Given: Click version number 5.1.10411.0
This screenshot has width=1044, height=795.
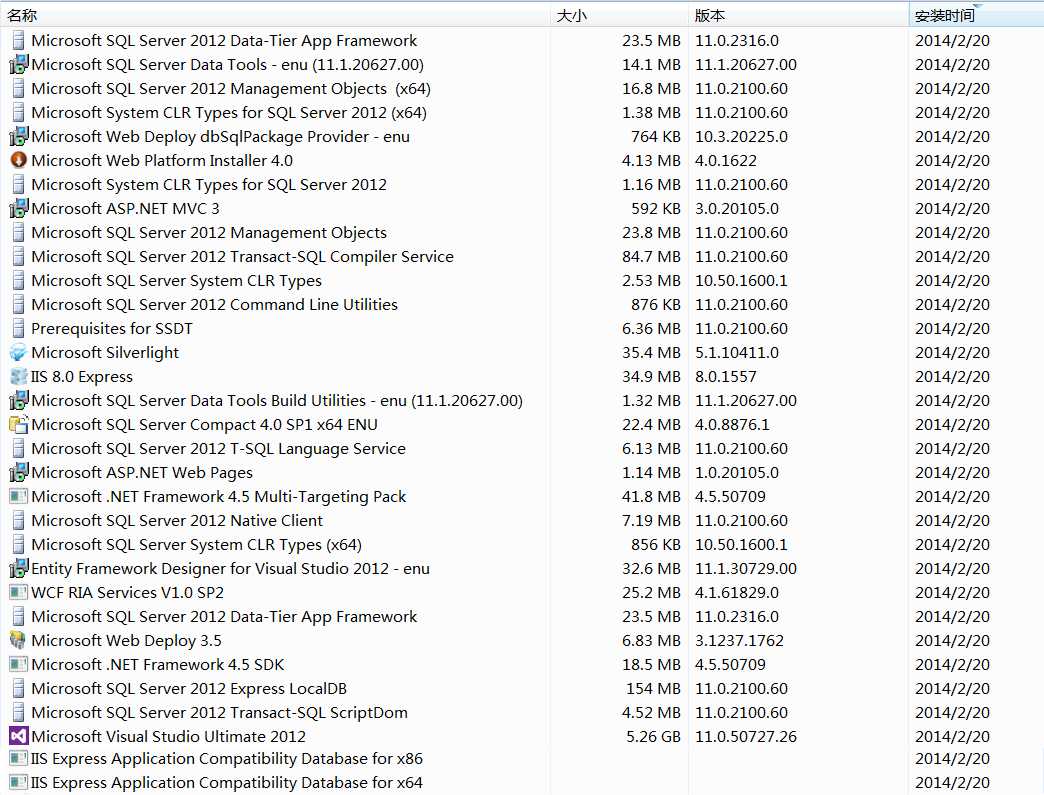Looking at the screenshot, I should pos(737,352).
